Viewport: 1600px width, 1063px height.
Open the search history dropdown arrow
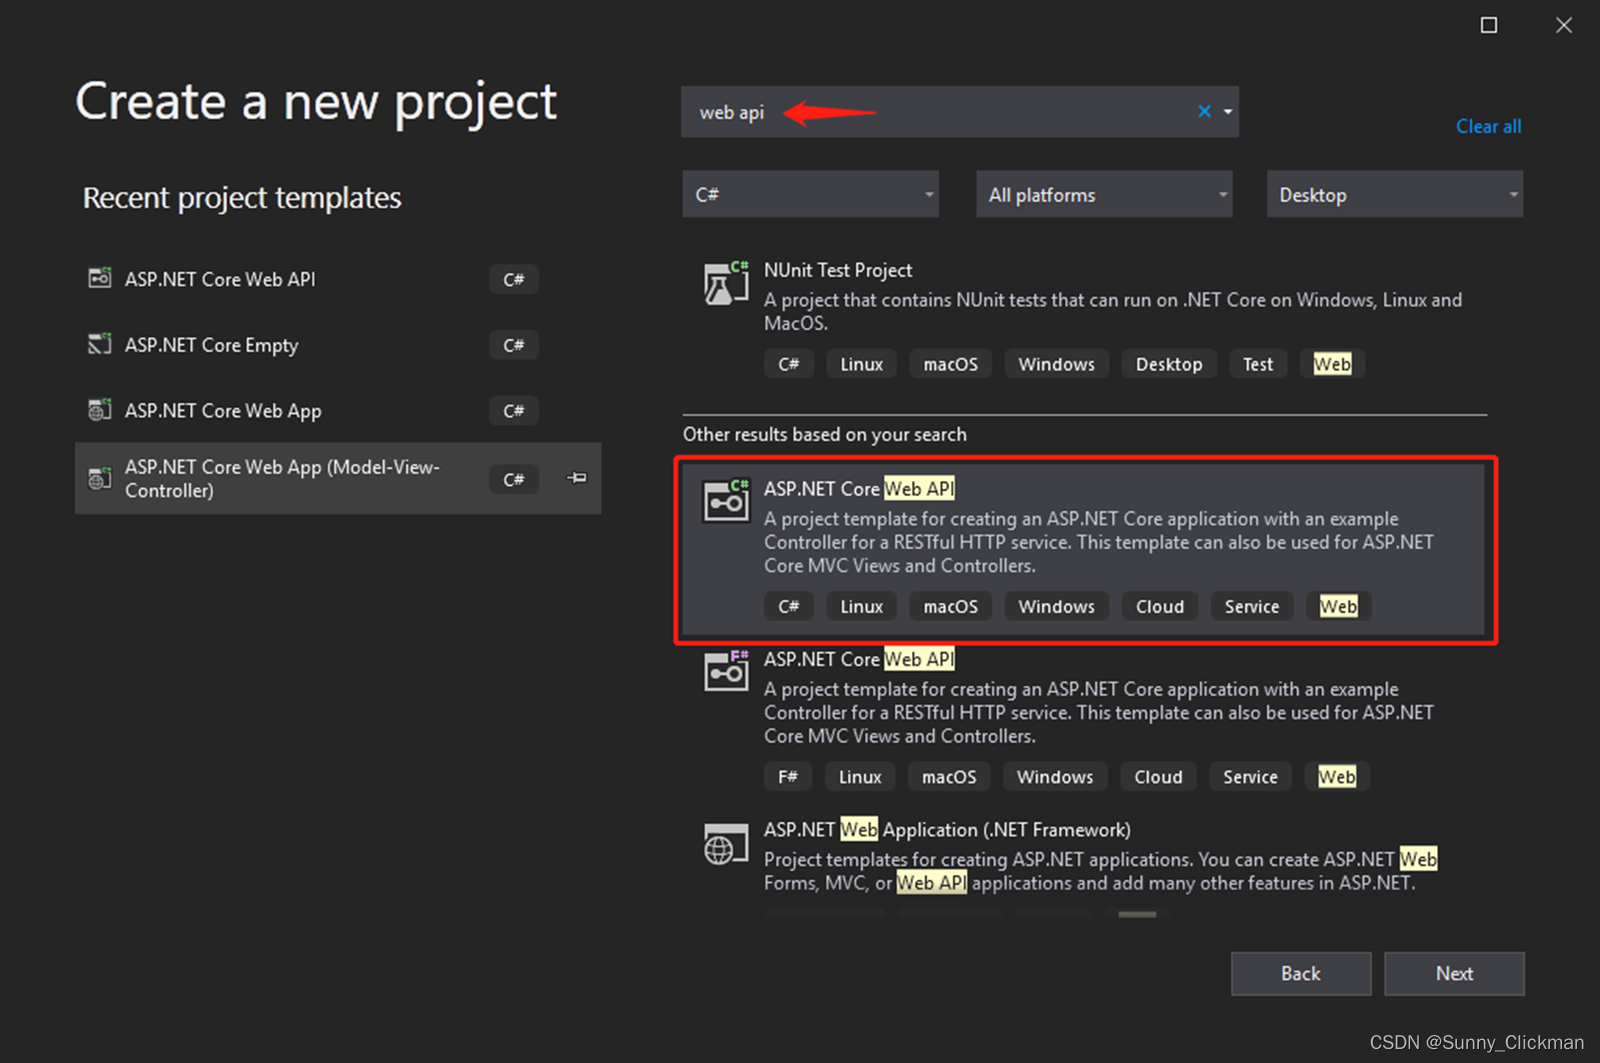[x=1228, y=112]
